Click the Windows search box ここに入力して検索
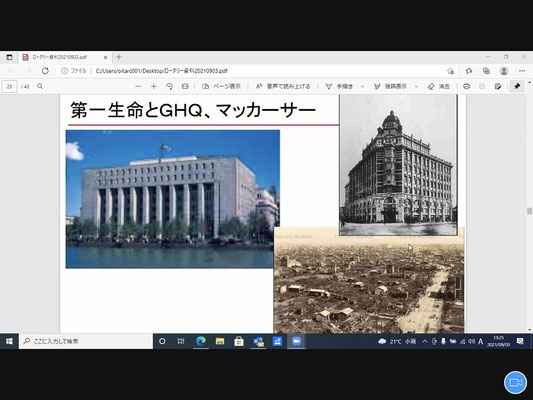 click(86, 341)
